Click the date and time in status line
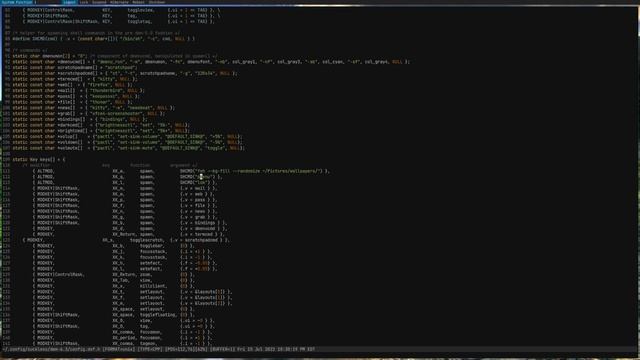Image resolution: width=640 pixels, height=360 pixels. coord(276,349)
